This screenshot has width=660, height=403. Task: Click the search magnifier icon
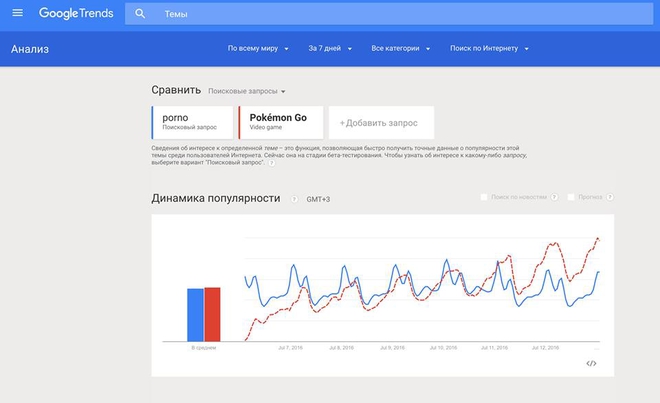140,14
